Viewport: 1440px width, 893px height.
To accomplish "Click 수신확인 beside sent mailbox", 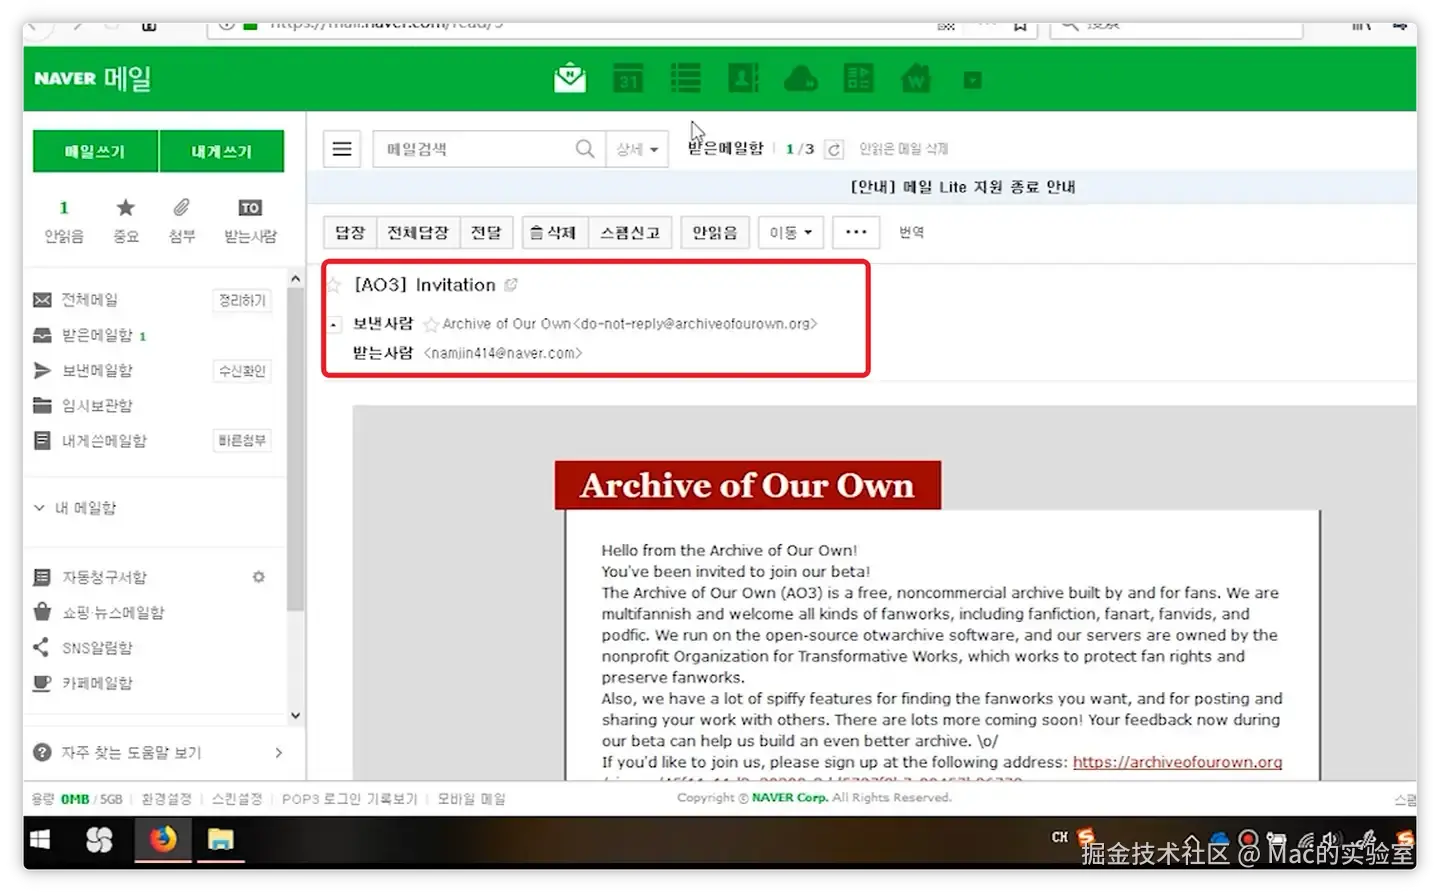I will pos(243,371).
